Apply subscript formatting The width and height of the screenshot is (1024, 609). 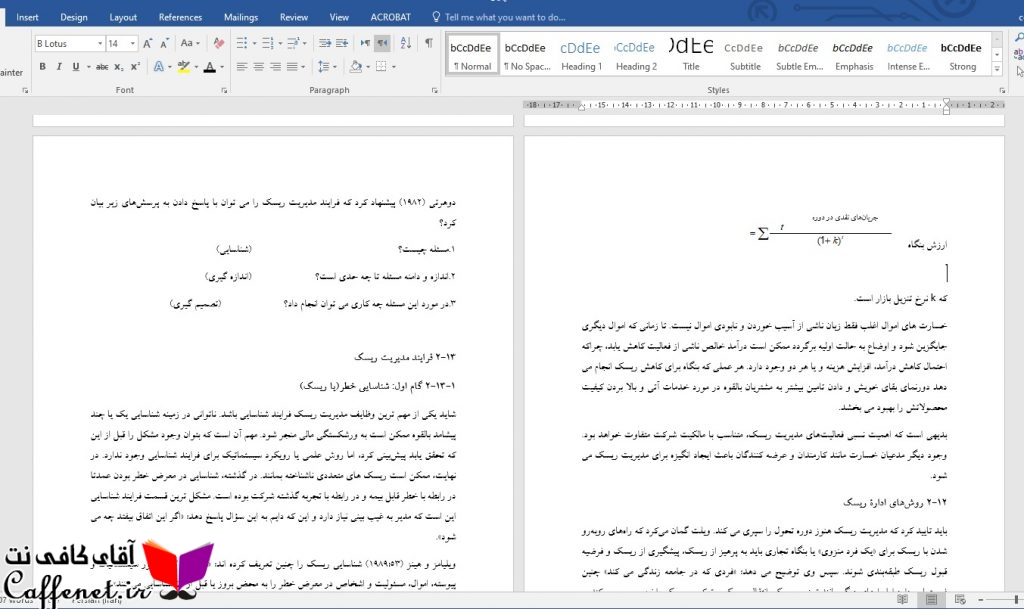point(119,67)
